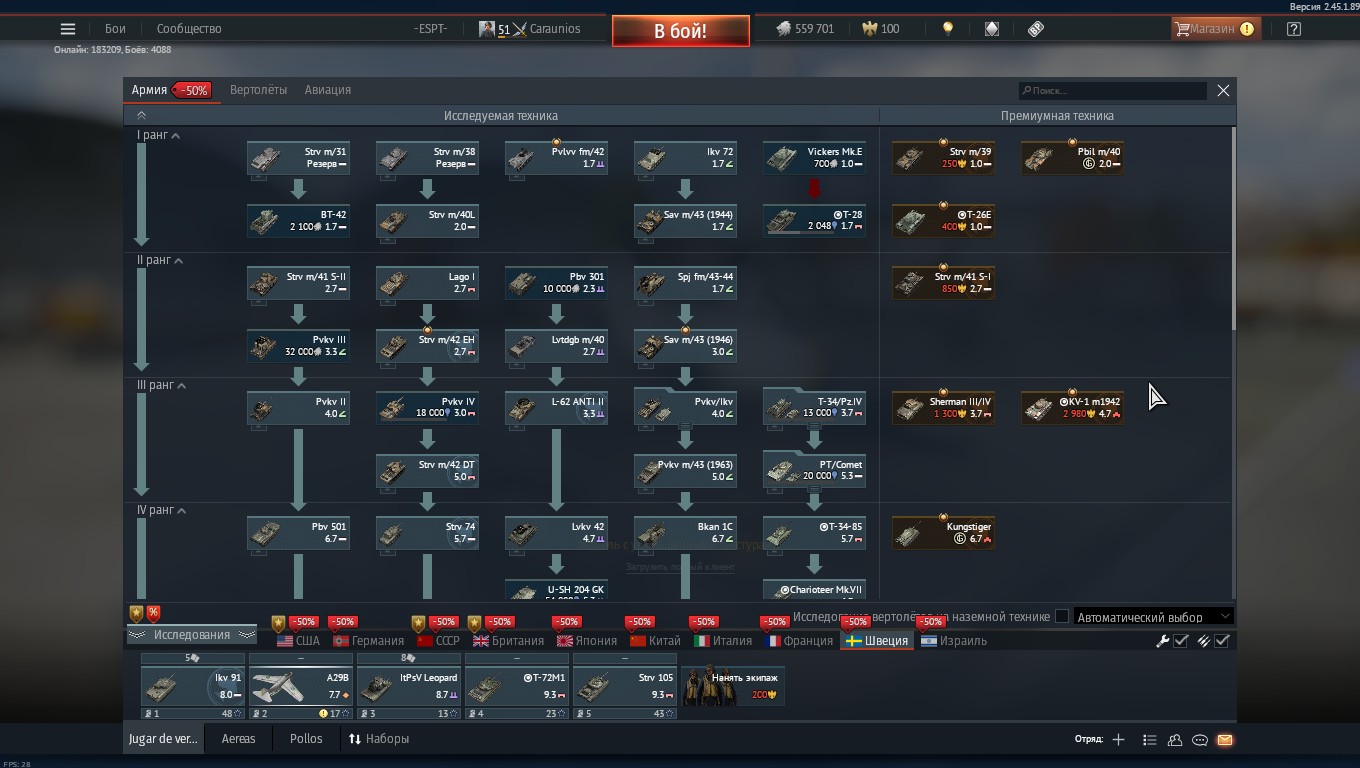Click player avatar next to Caraunios
The image size is (1360, 768).
487,29
